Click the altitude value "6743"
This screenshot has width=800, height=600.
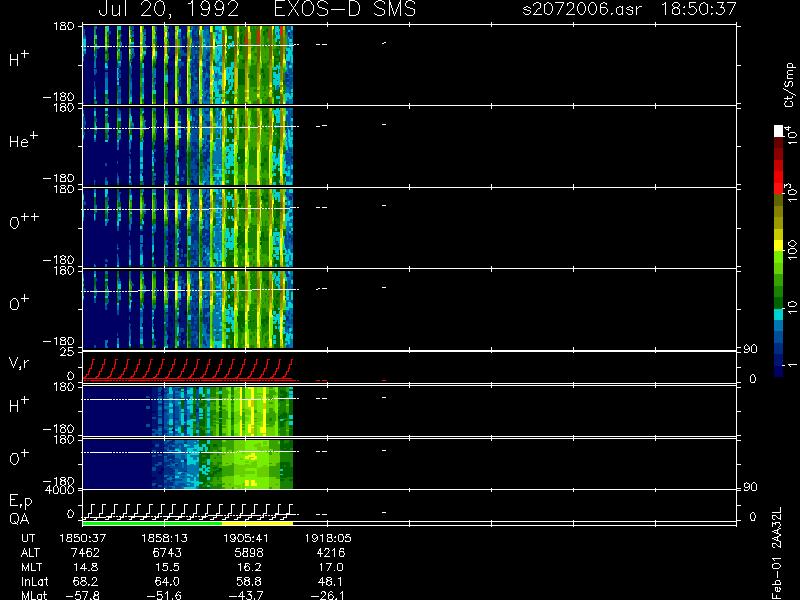coord(167,553)
